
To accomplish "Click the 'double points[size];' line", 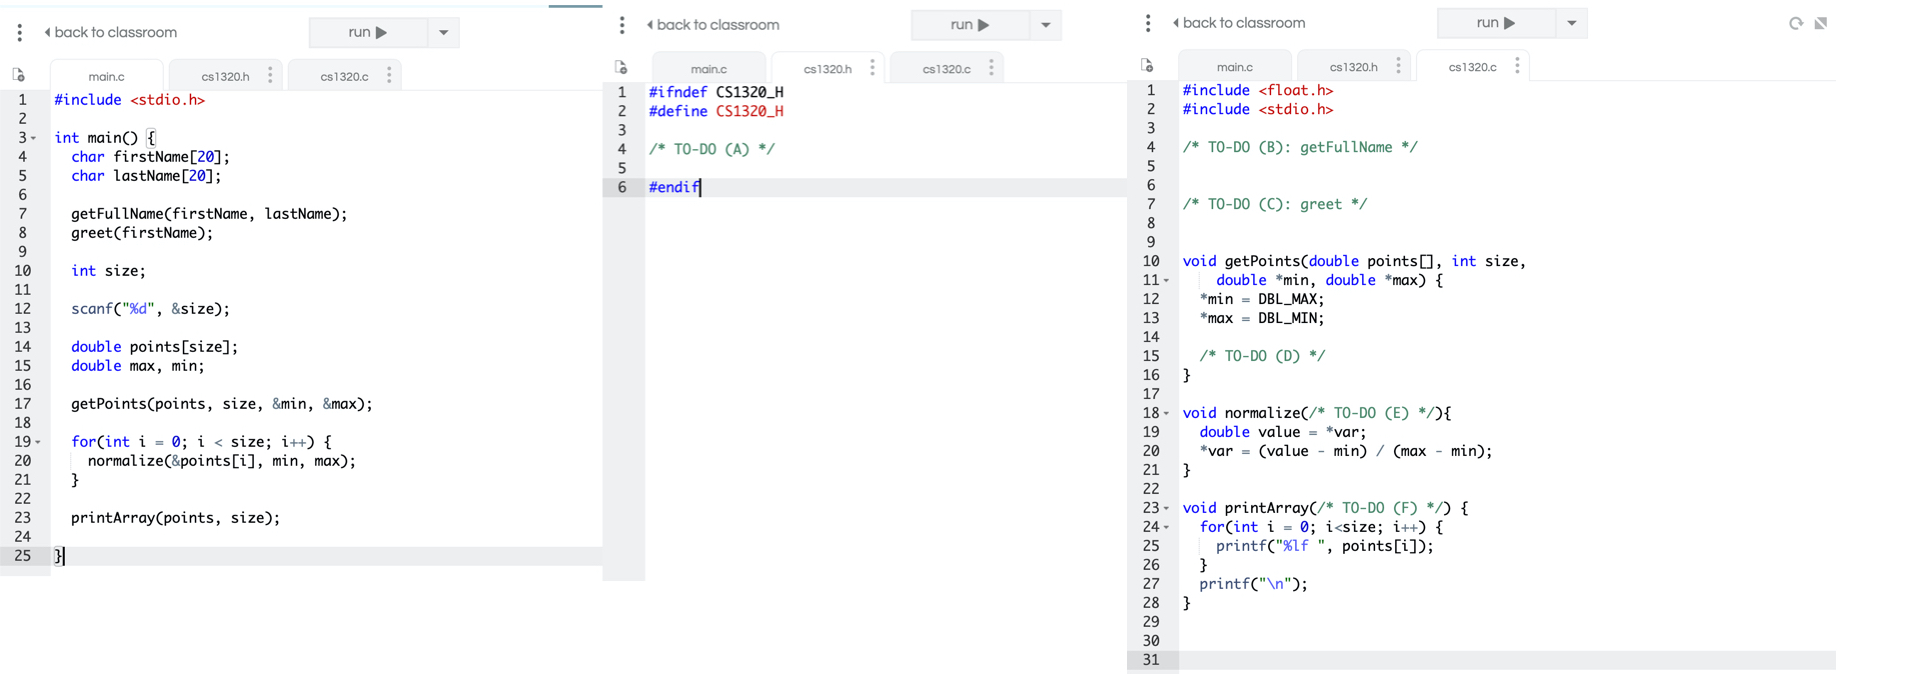I will 154,347.
